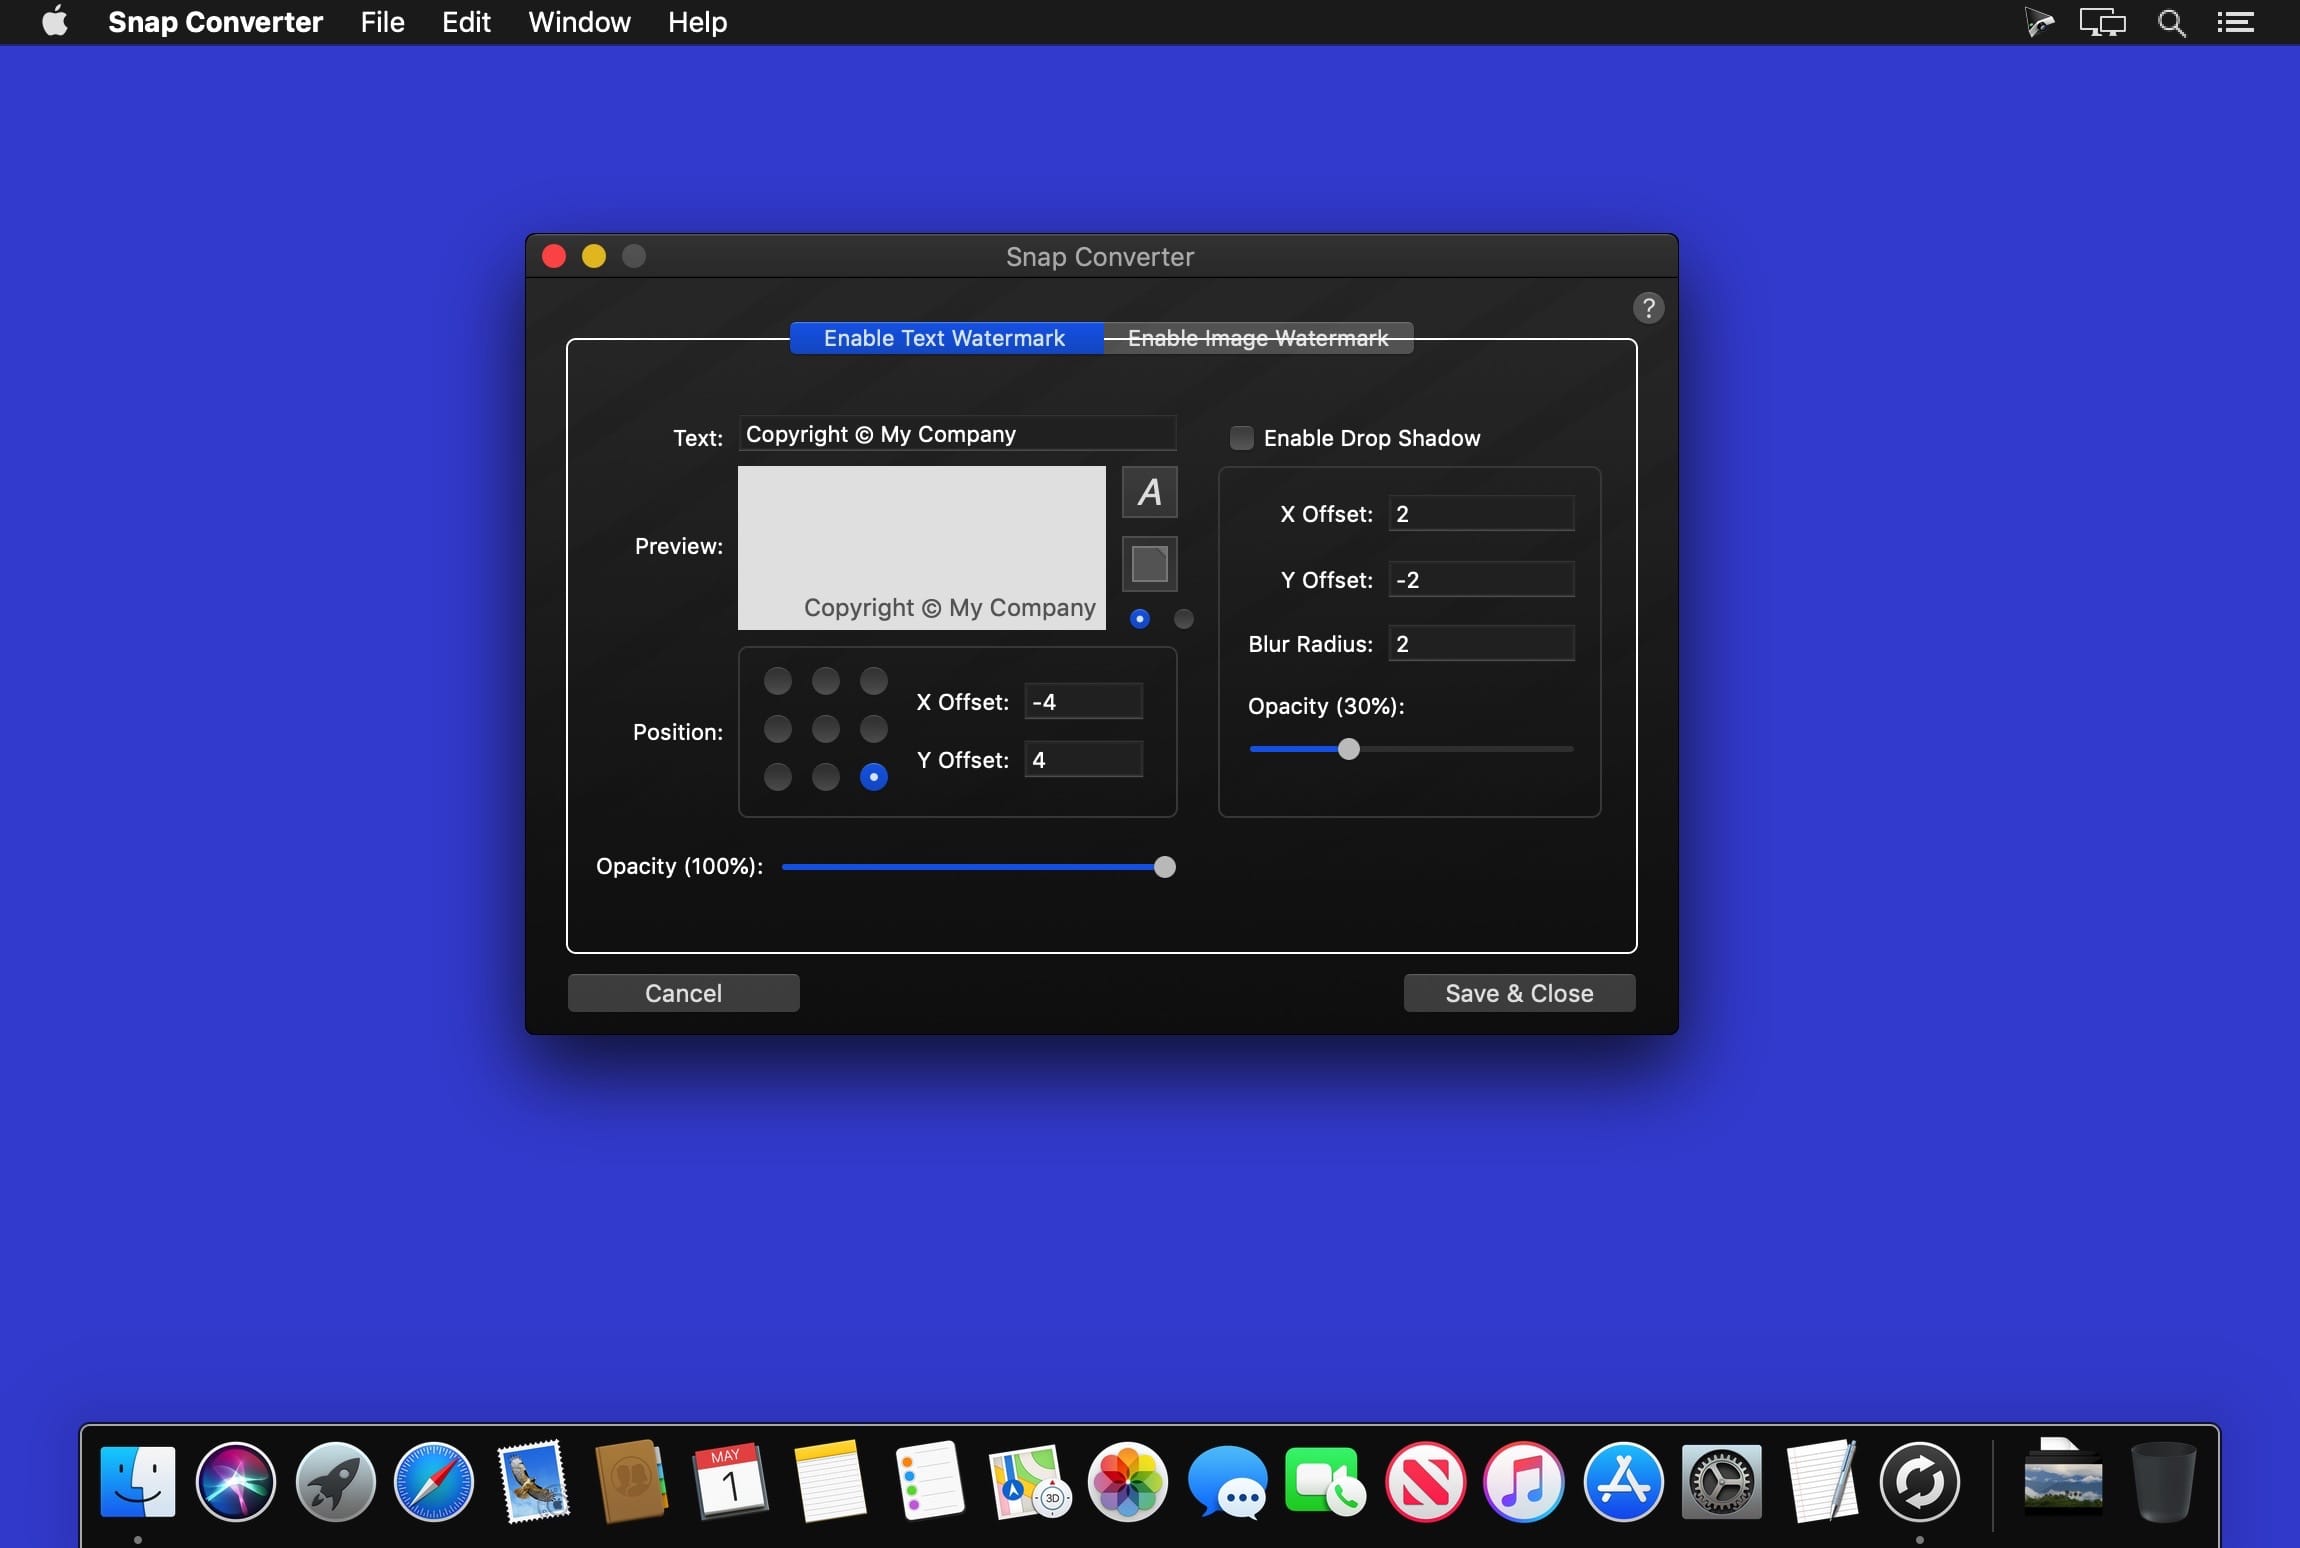Image resolution: width=2300 pixels, height=1548 pixels.
Task: Launch Siri from the Dock
Action: click(x=236, y=1482)
